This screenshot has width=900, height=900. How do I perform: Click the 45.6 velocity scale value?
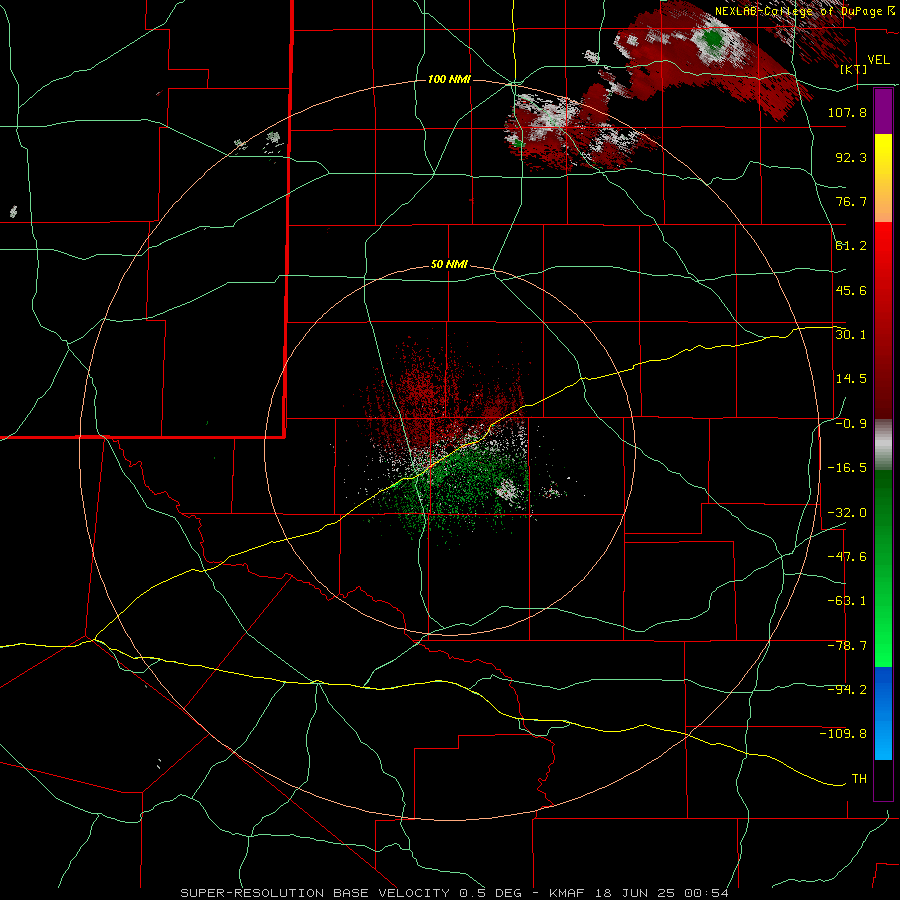coord(851,290)
